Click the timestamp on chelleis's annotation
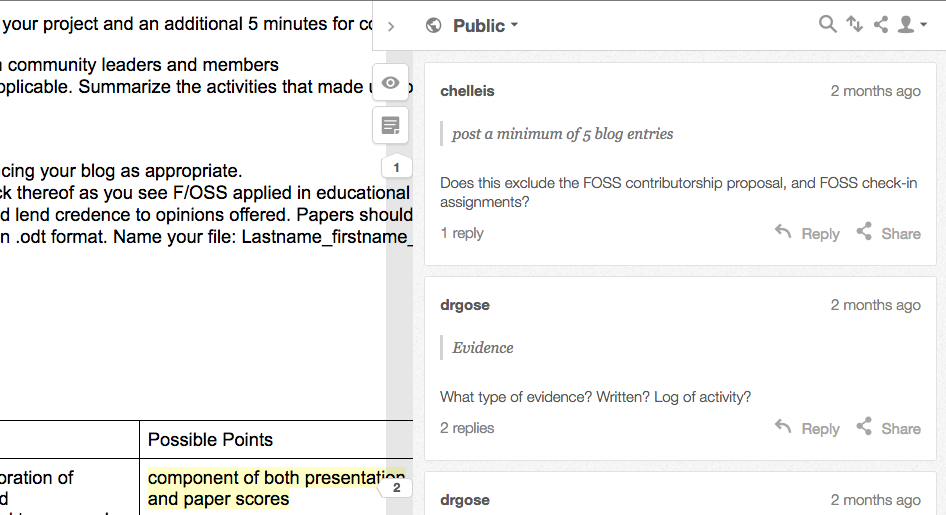 [875, 91]
